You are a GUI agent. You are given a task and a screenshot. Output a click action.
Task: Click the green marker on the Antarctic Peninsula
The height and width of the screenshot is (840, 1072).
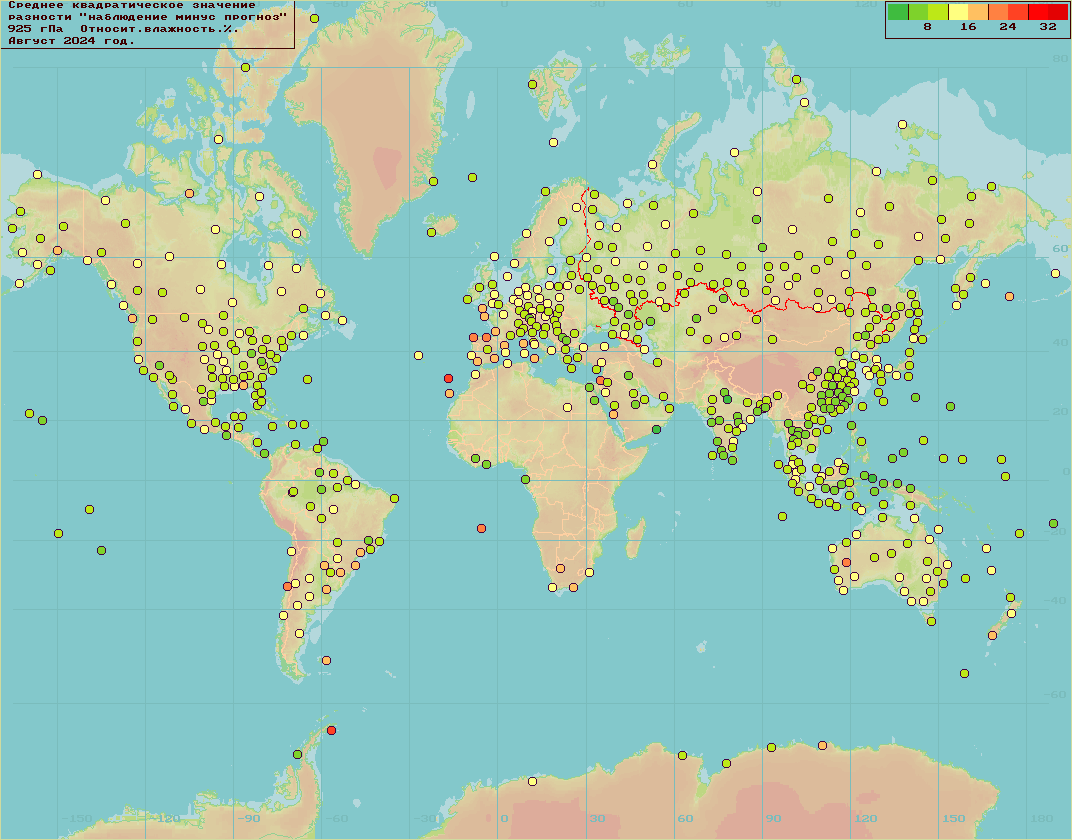pos(297,754)
